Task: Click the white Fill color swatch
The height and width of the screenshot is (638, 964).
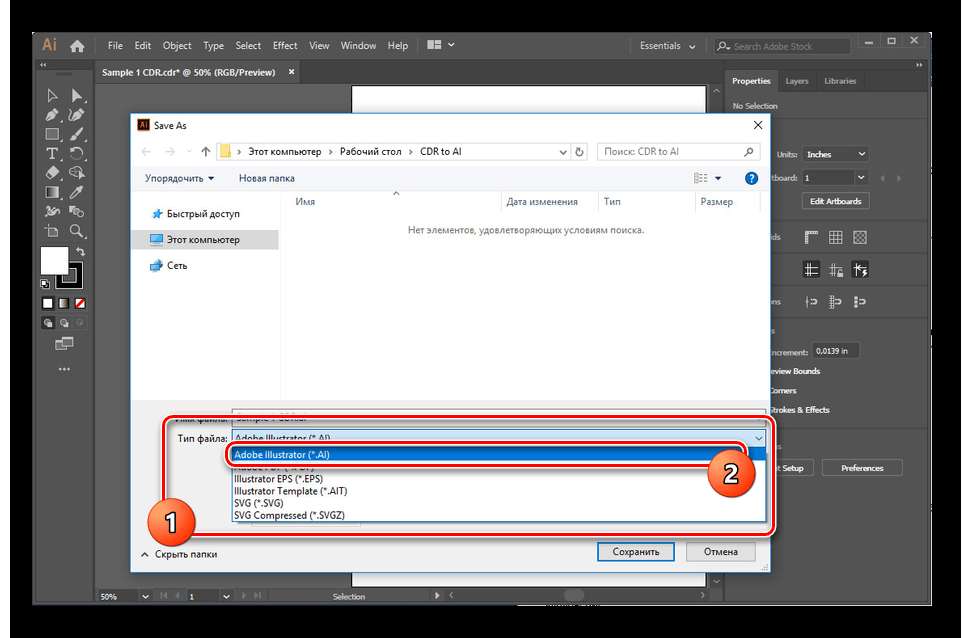Action: point(54,261)
